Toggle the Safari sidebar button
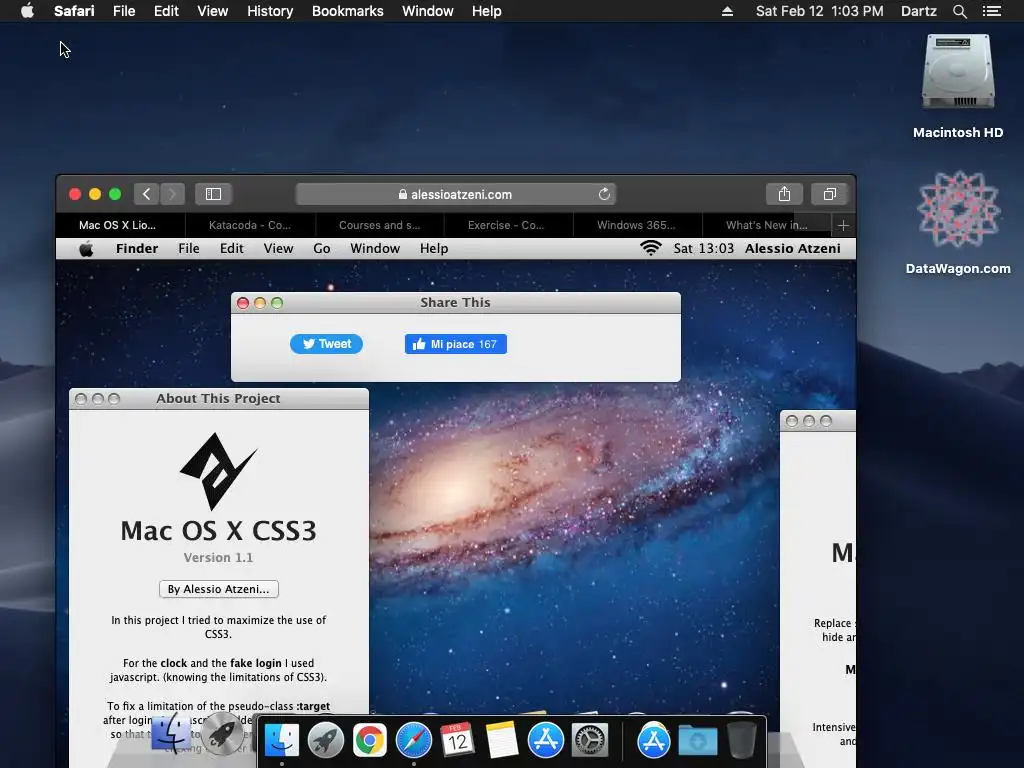1024x768 pixels. point(214,194)
